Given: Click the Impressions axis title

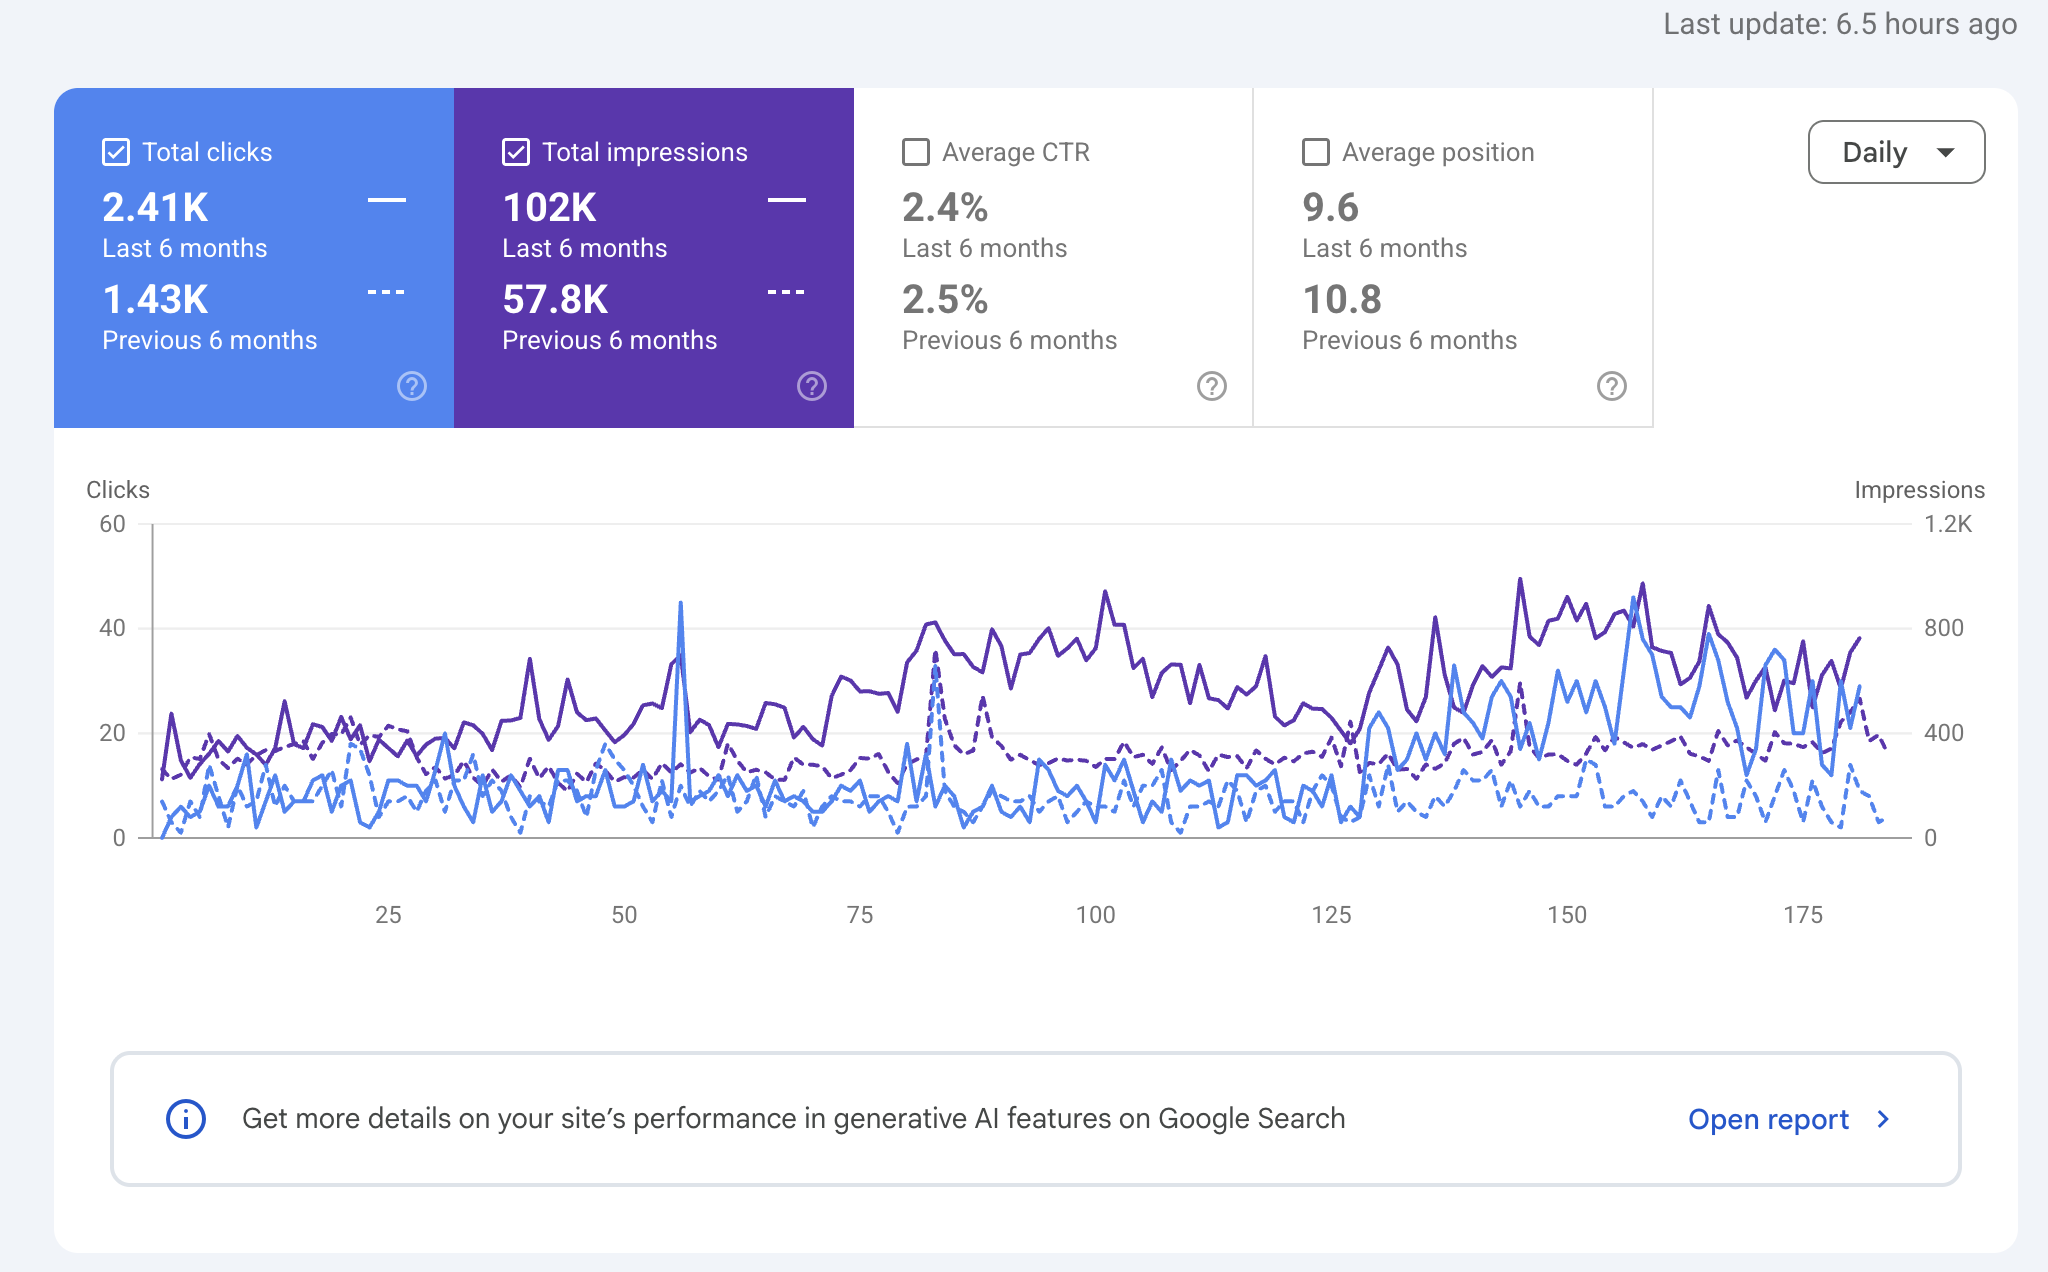Looking at the screenshot, I should (x=1919, y=490).
